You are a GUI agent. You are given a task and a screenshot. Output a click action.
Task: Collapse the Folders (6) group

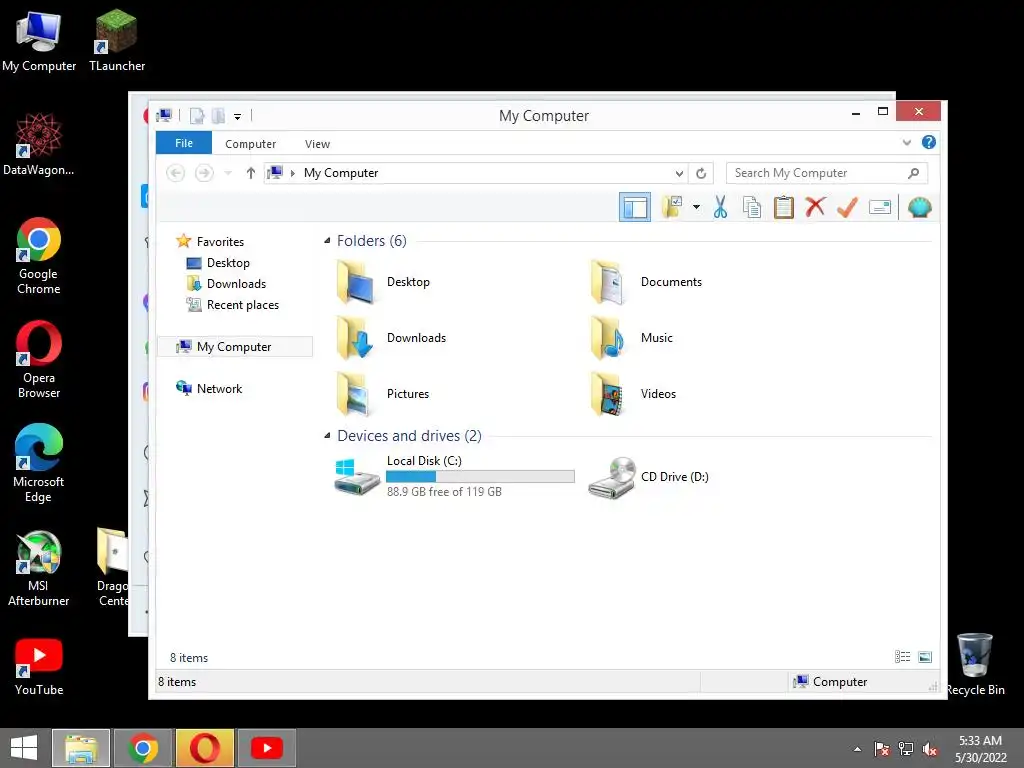click(x=327, y=241)
